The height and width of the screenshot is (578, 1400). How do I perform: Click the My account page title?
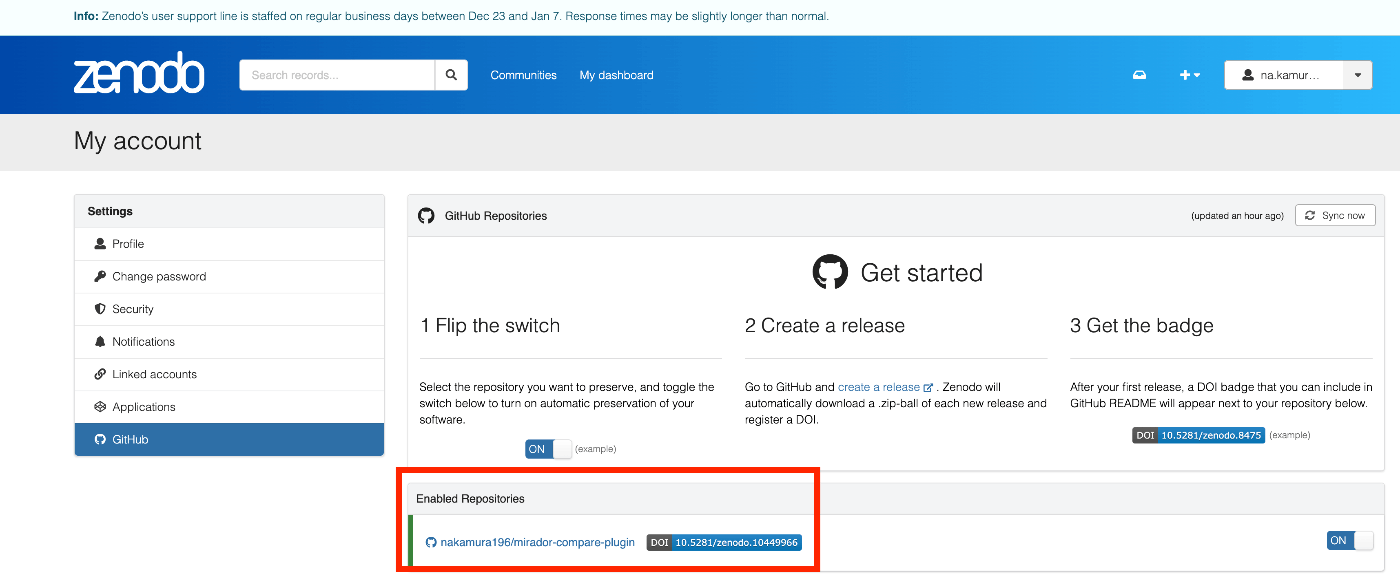click(x=138, y=141)
